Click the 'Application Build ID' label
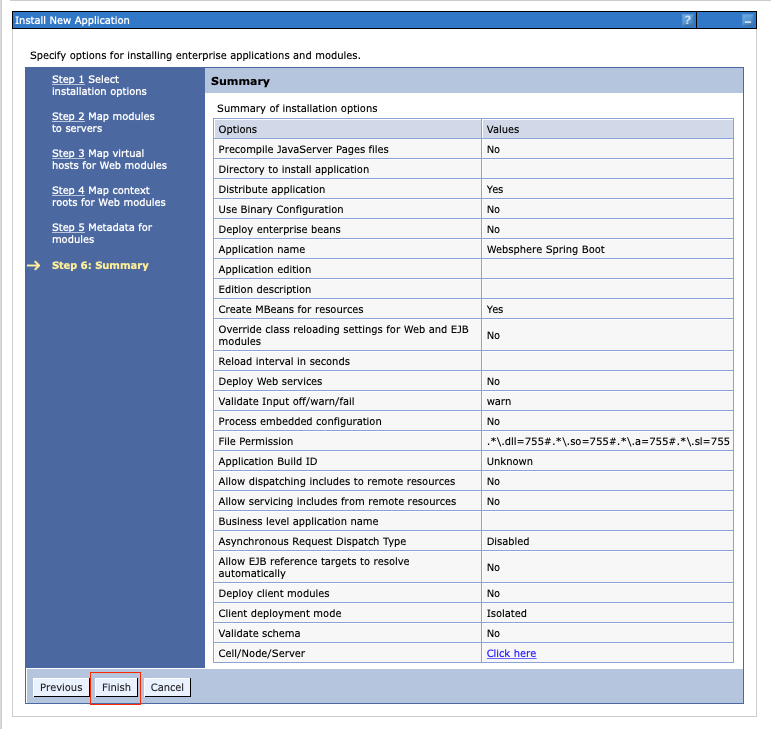Screen dimensions: 771x729 click(x=267, y=462)
